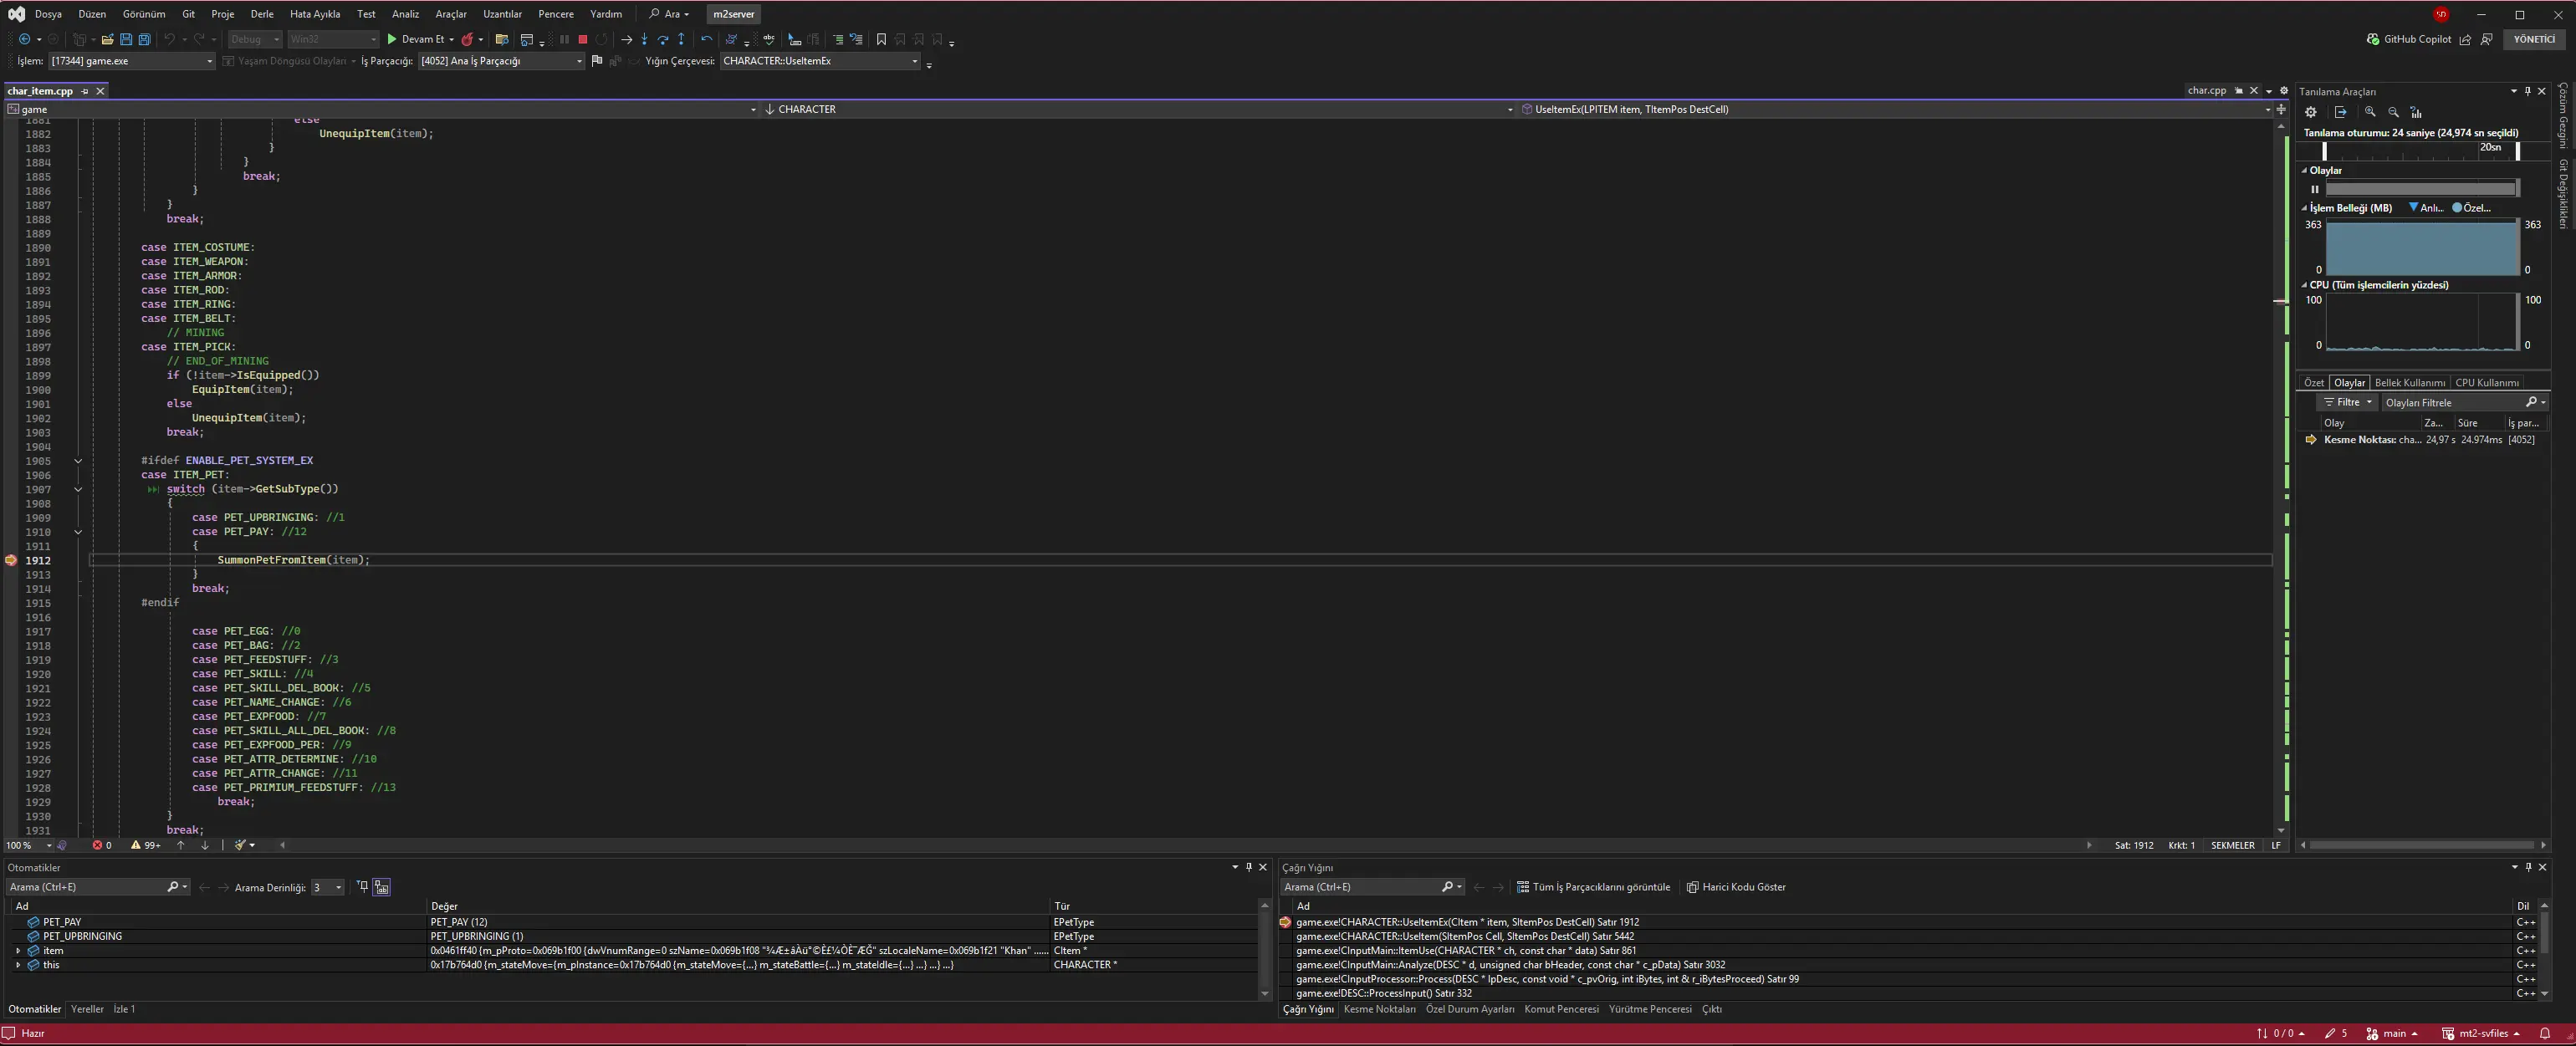This screenshot has width=2576, height=1046.
Task: Click the diagnostics timeline left selection handle
Action: point(2324,151)
